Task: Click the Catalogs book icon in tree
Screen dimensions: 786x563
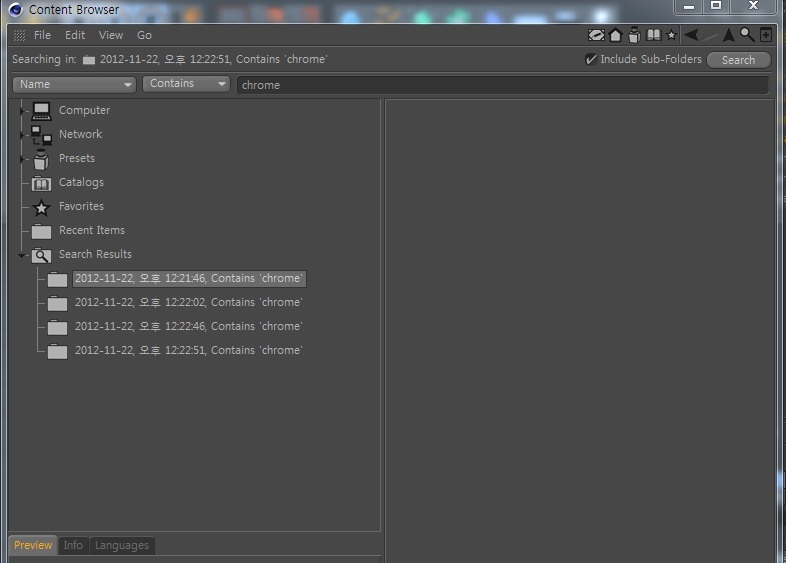Action: [41, 183]
